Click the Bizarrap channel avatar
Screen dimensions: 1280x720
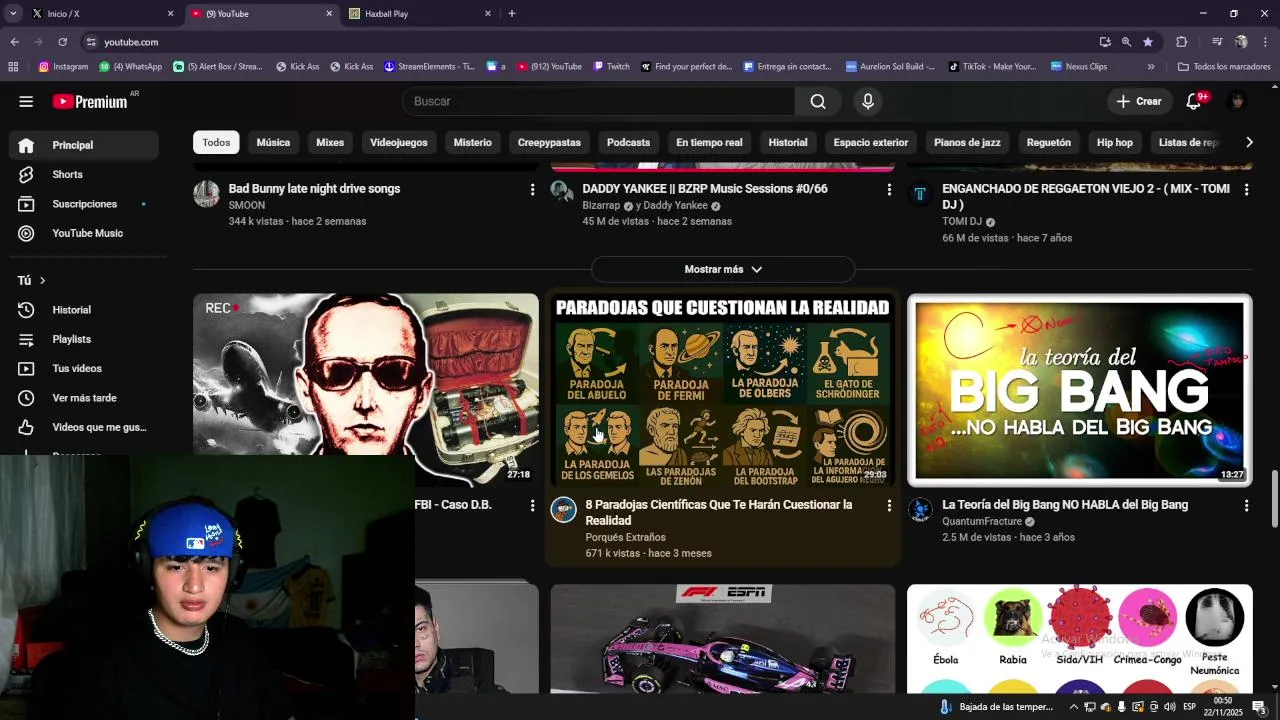coord(563,192)
